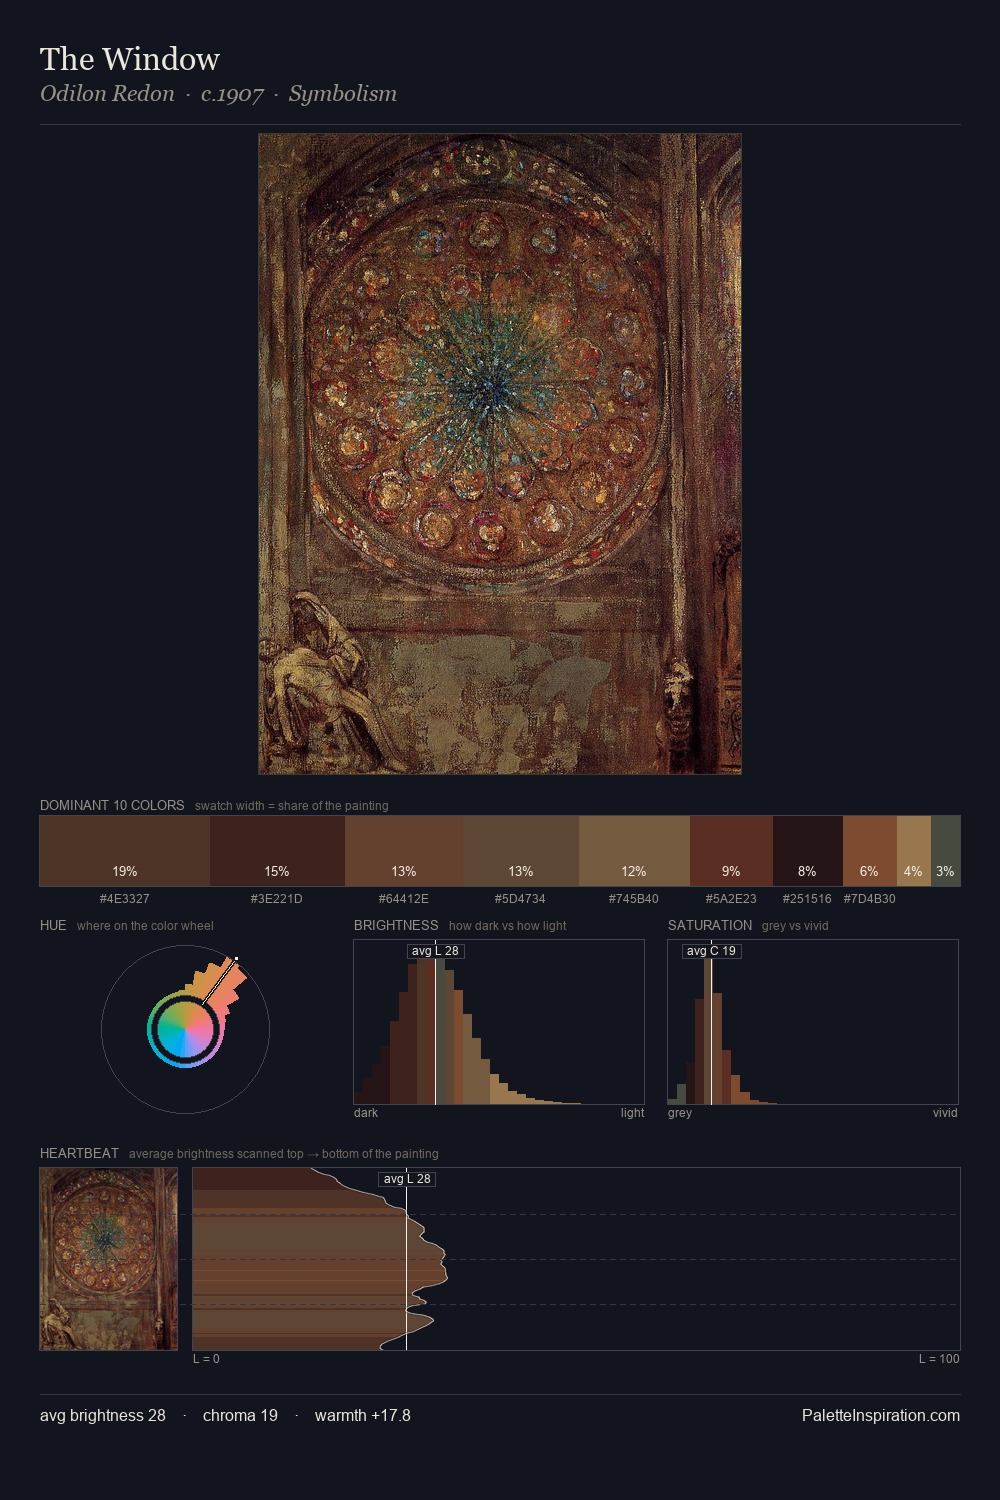This screenshot has width=1000, height=1500.
Task: Click the "SATURATION" section heading
Action: coord(710,925)
